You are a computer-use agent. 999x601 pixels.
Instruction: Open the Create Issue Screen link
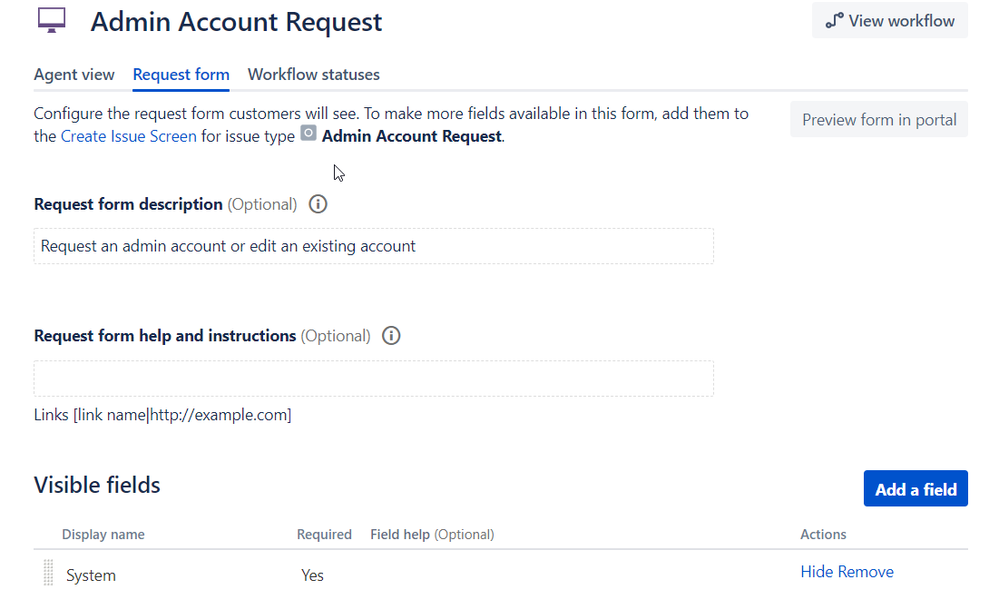[x=128, y=136]
